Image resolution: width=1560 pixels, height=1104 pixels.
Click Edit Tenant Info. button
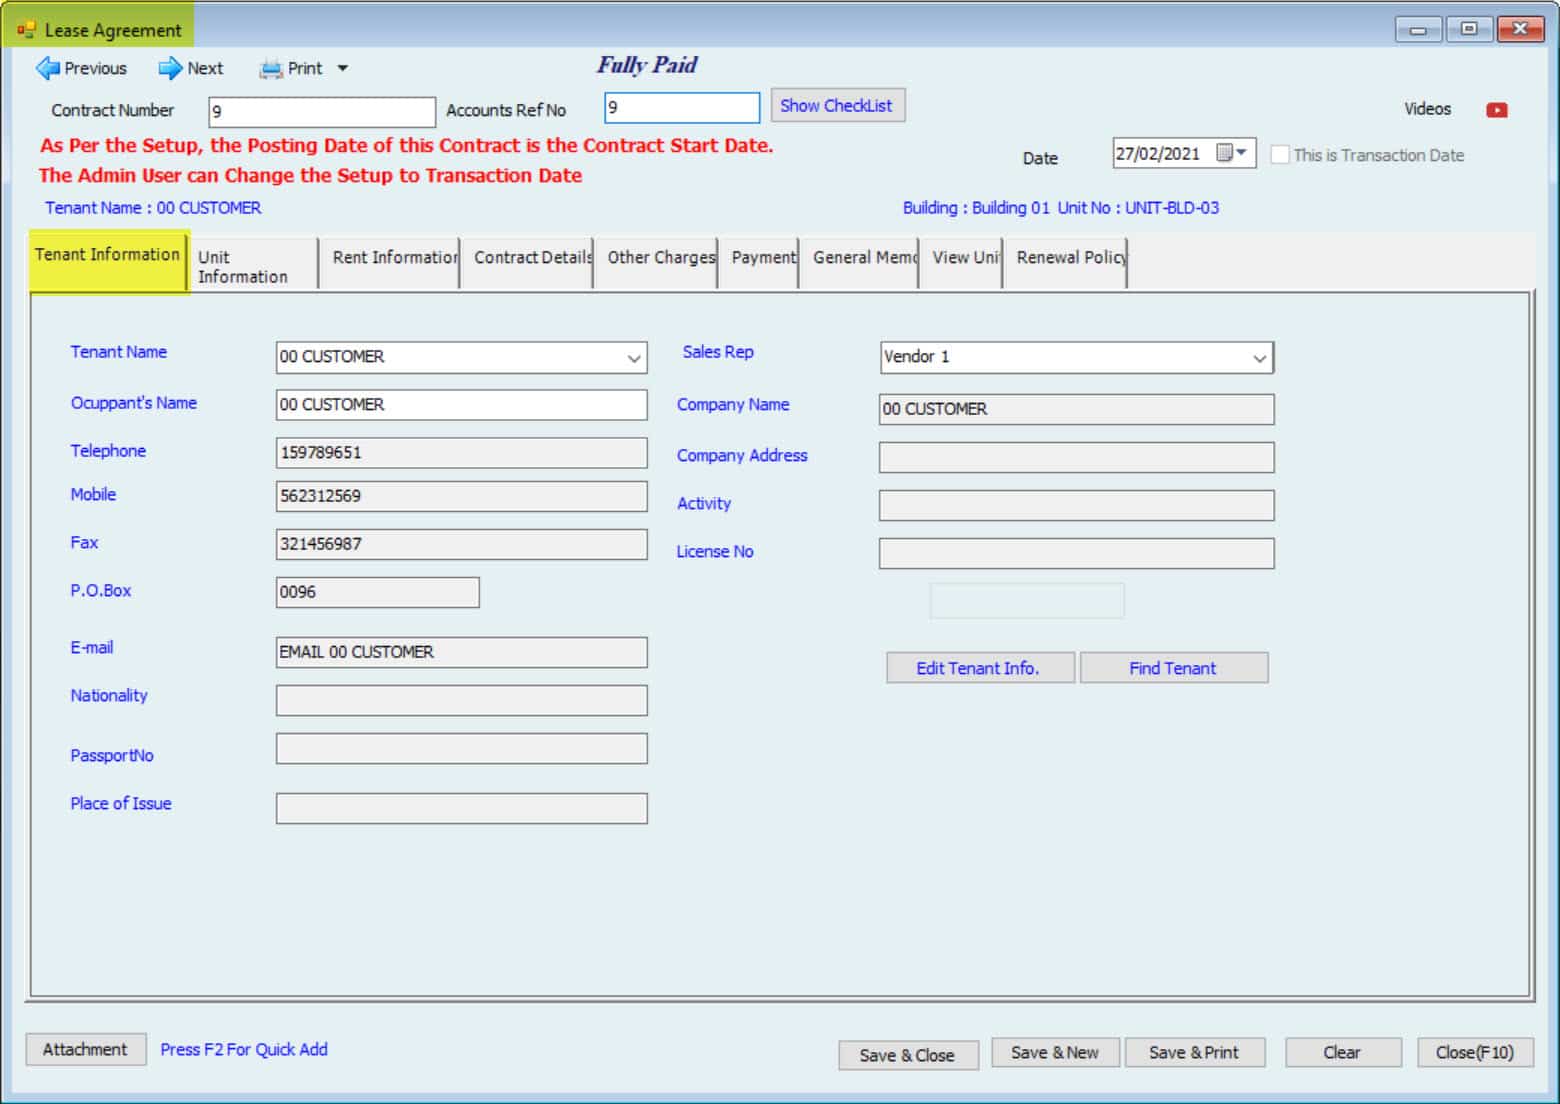(x=980, y=668)
